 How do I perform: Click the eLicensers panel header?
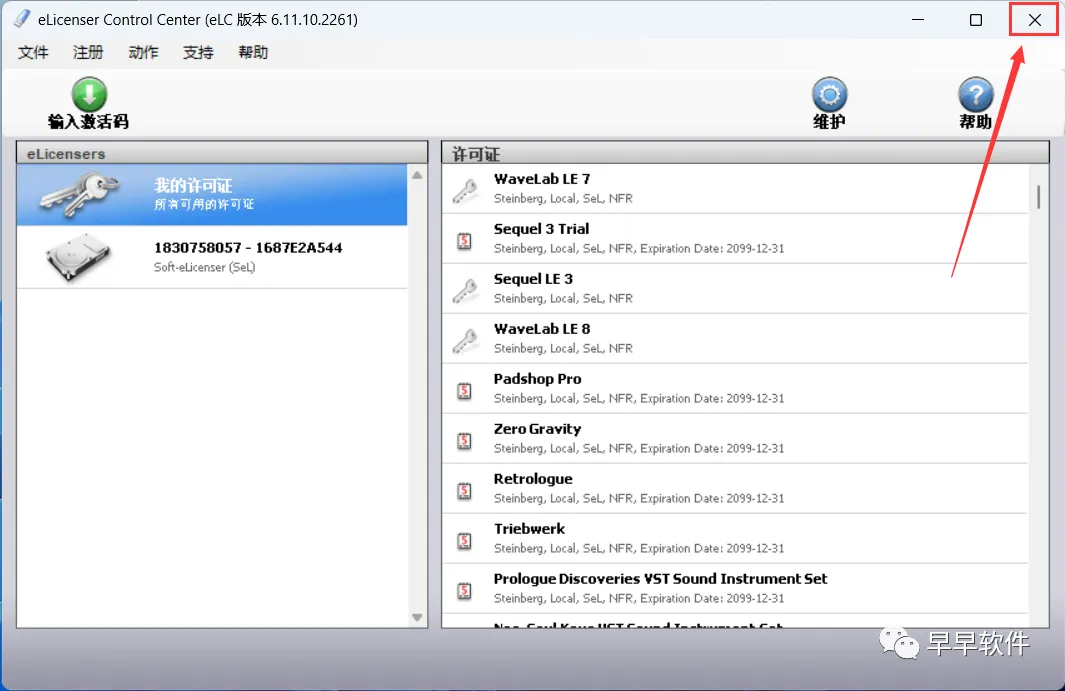click(x=222, y=154)
